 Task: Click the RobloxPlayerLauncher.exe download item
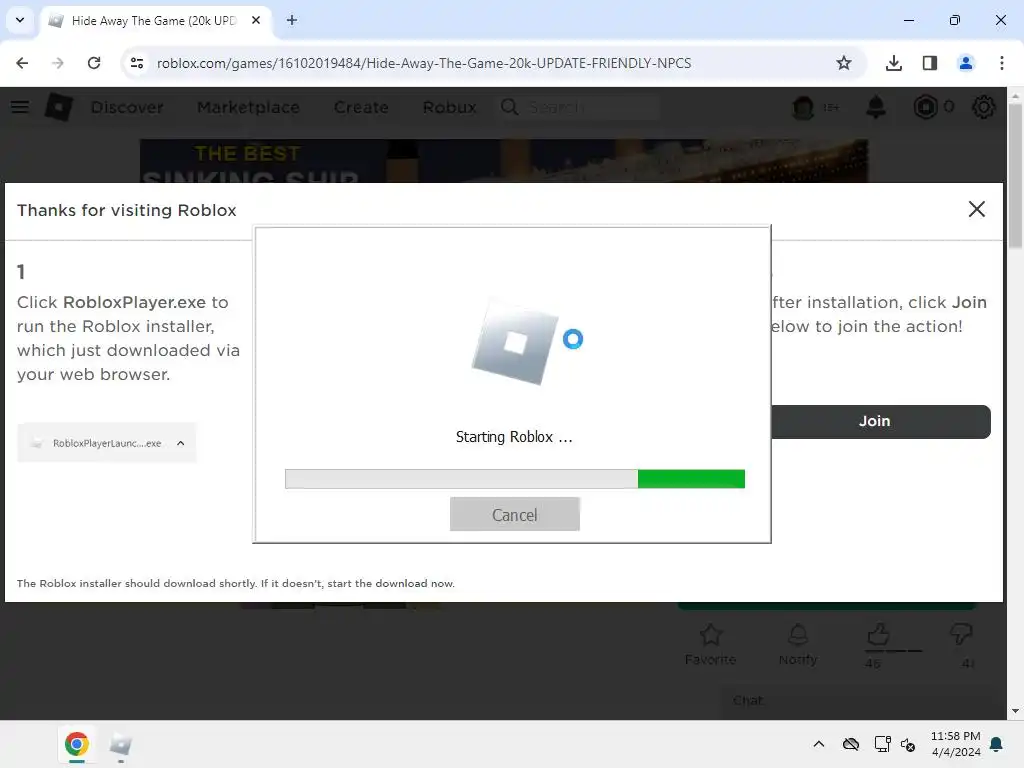tap(106, 443)
